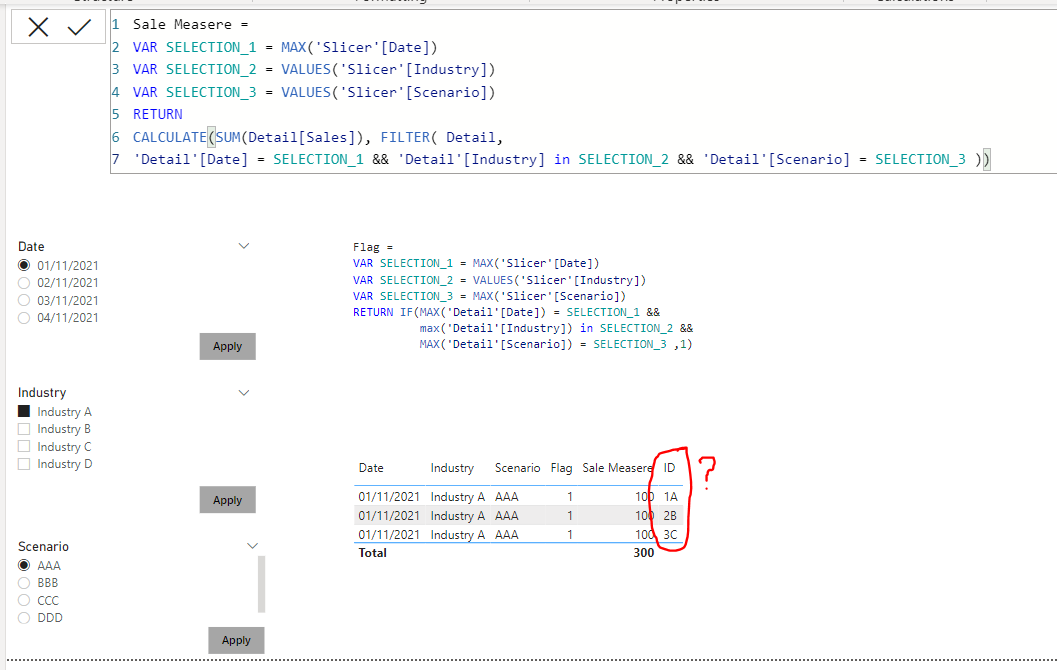Click VALUES function on formula line 3

click(x=306, y=69)
